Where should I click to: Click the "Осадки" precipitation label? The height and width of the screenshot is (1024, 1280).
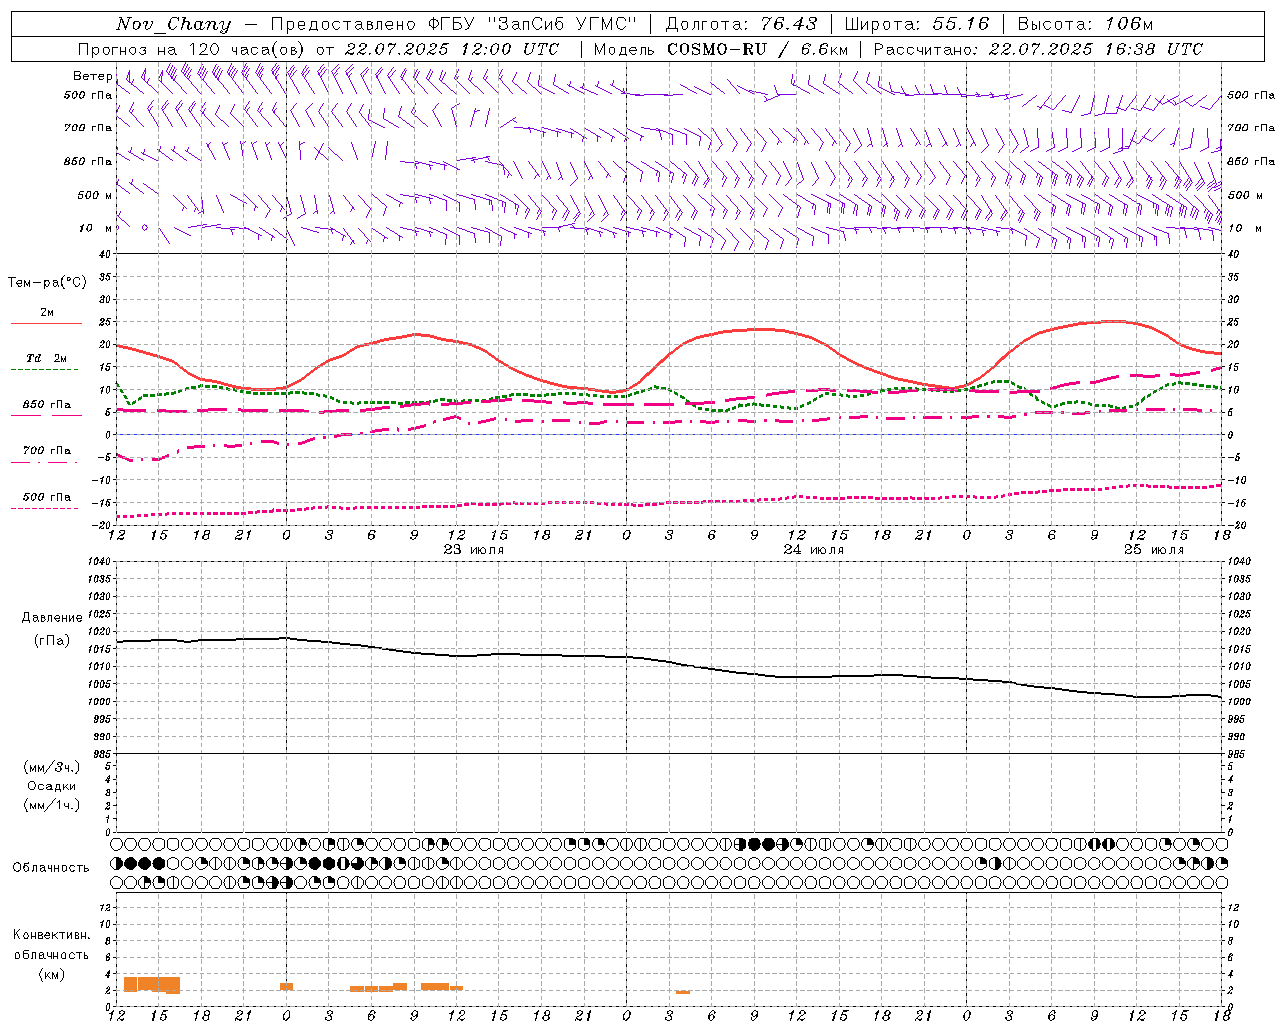tap(52, 786)
